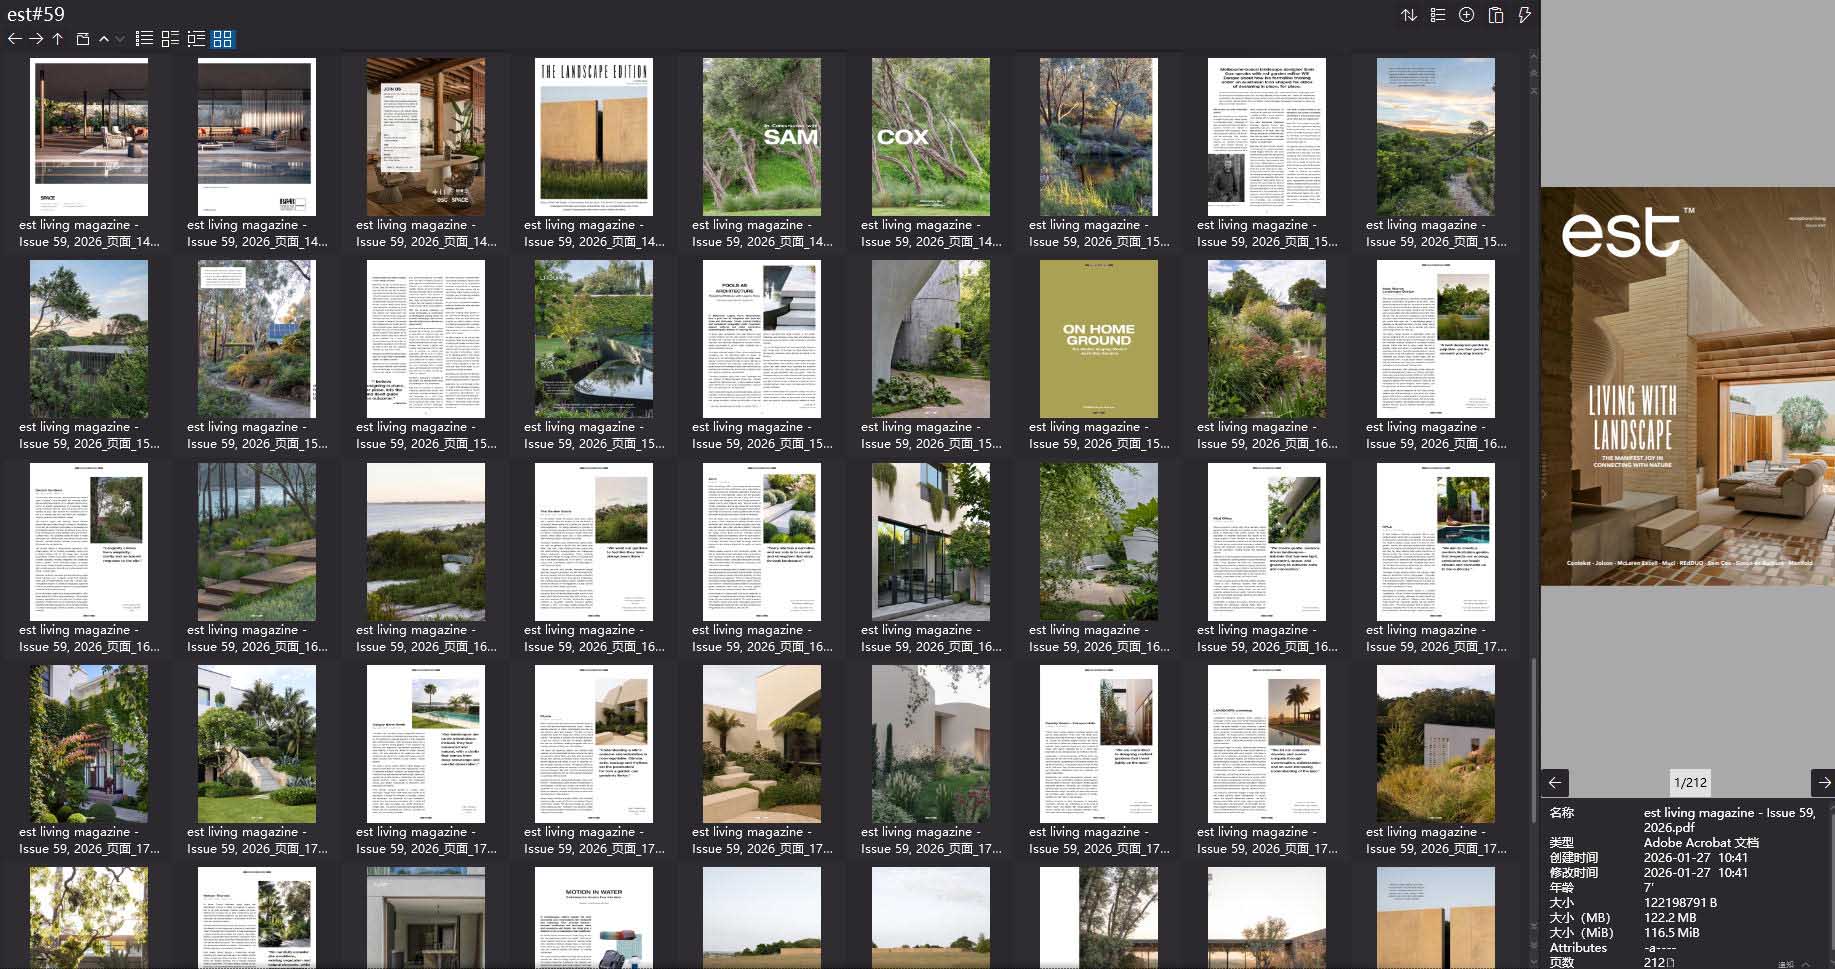Click the down chevron in navigation toolbar
The height and width of the screenshot is (969, 1835).
[x=120, y=39]
